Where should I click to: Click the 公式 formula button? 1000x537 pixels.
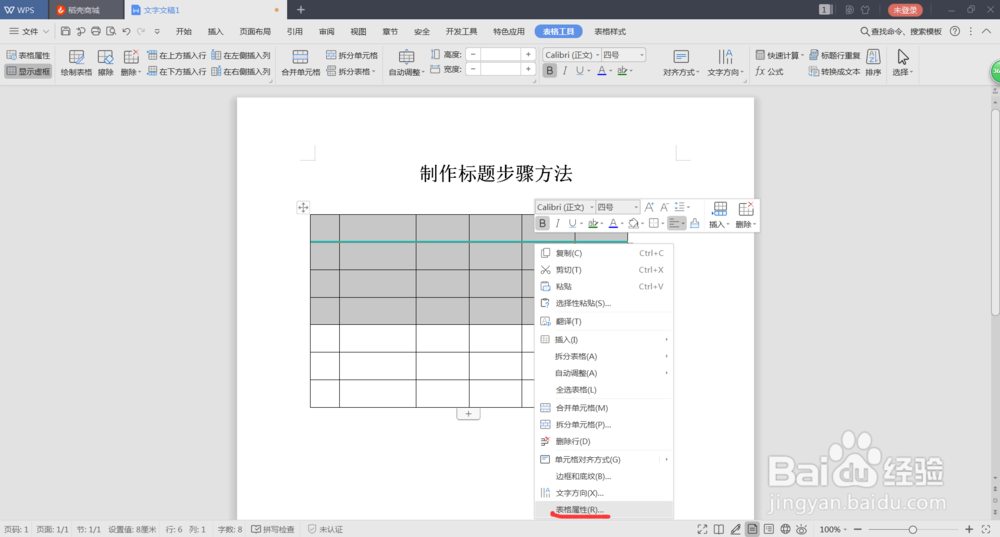[x=769, y=71]
